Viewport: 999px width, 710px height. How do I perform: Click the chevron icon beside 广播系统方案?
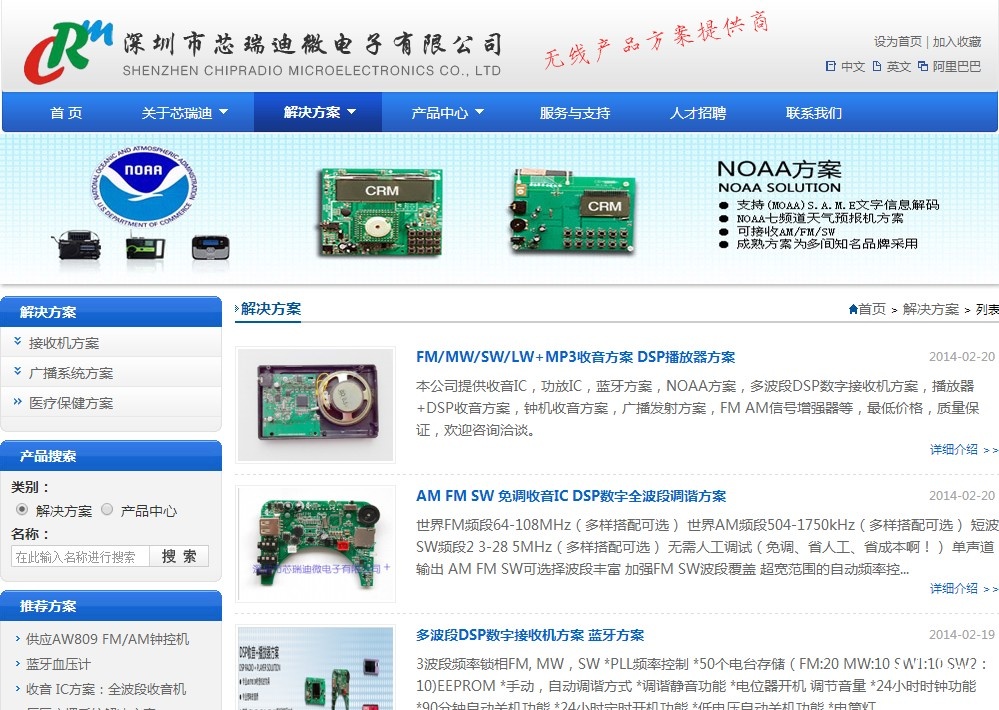tap(18, 372)
